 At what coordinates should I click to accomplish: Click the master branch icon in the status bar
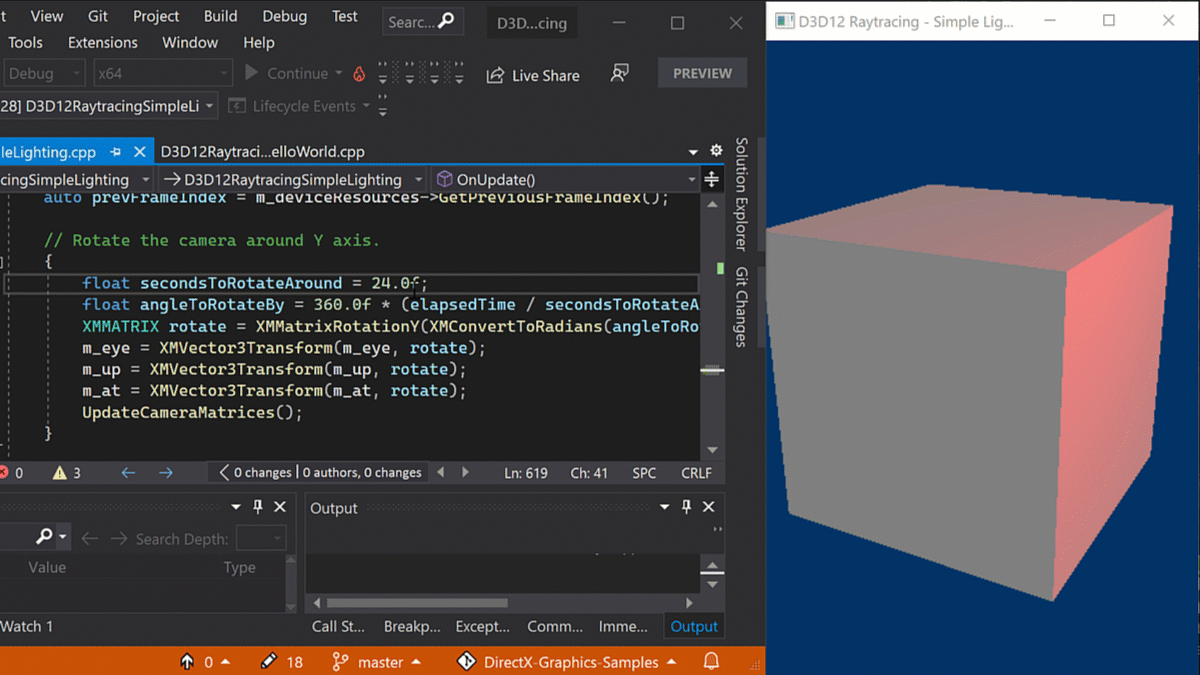(x=341, y=661)
